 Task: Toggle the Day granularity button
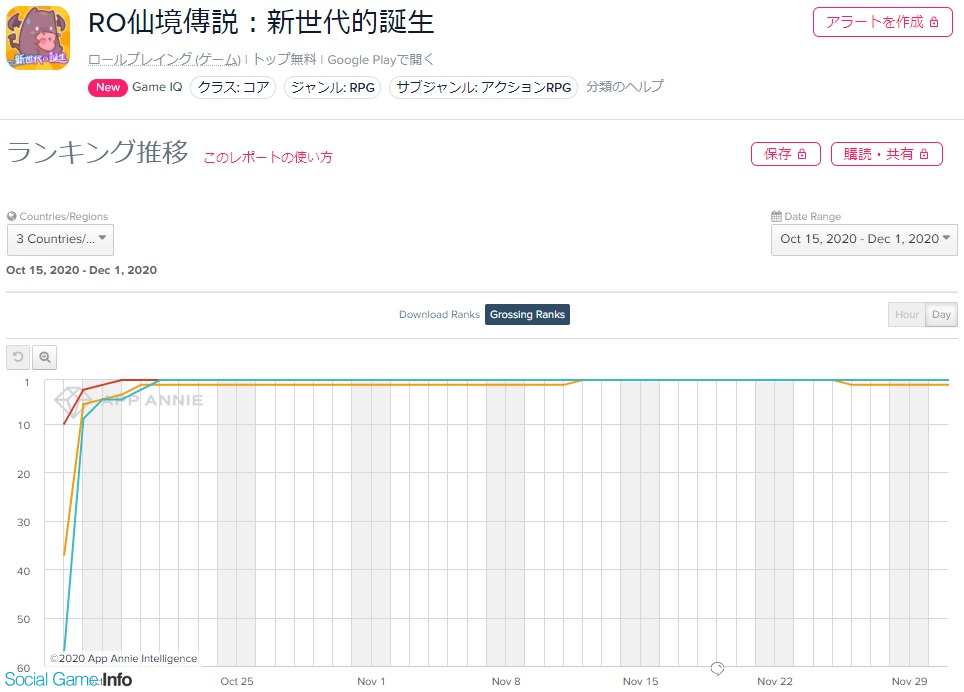click(x=941, y=314)
